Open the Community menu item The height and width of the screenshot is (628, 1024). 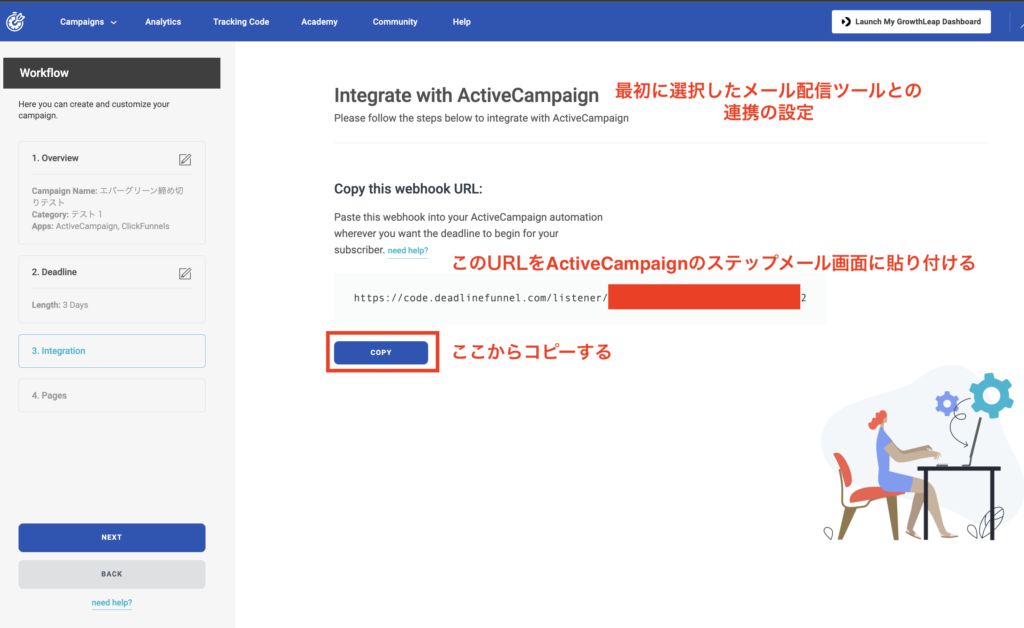coord(395,22)
